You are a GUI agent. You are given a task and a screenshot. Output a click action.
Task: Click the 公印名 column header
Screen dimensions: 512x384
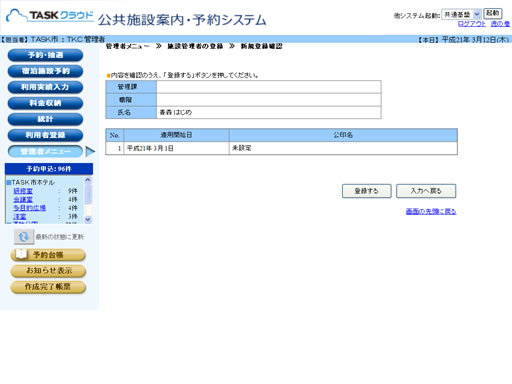coord(343,135)
